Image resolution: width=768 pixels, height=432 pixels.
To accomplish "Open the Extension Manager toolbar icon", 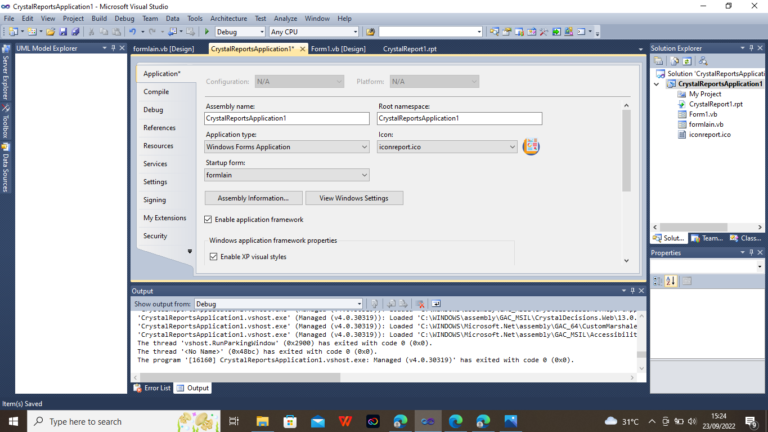I will click(569, 32).
